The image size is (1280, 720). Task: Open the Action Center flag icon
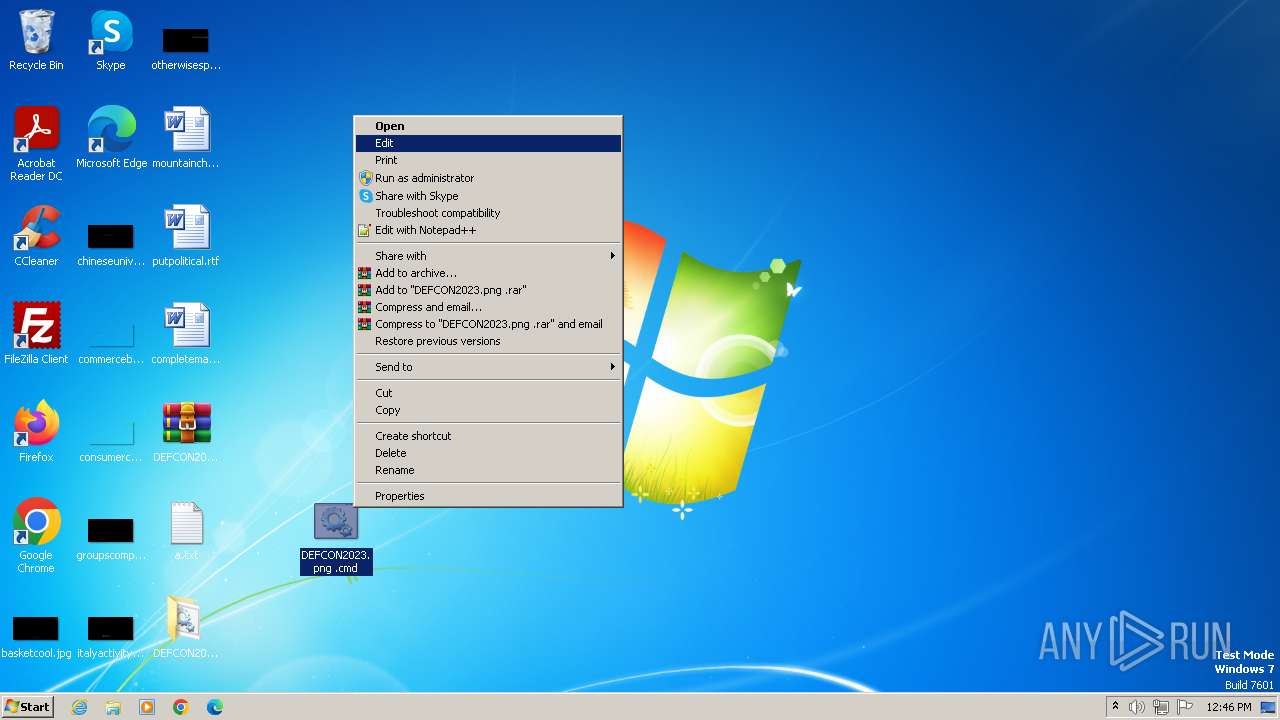(x=1185, y=707)
